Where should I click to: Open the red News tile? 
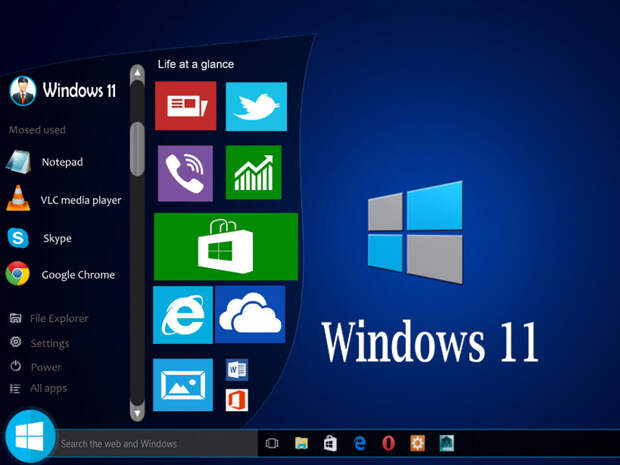[185, 106]
